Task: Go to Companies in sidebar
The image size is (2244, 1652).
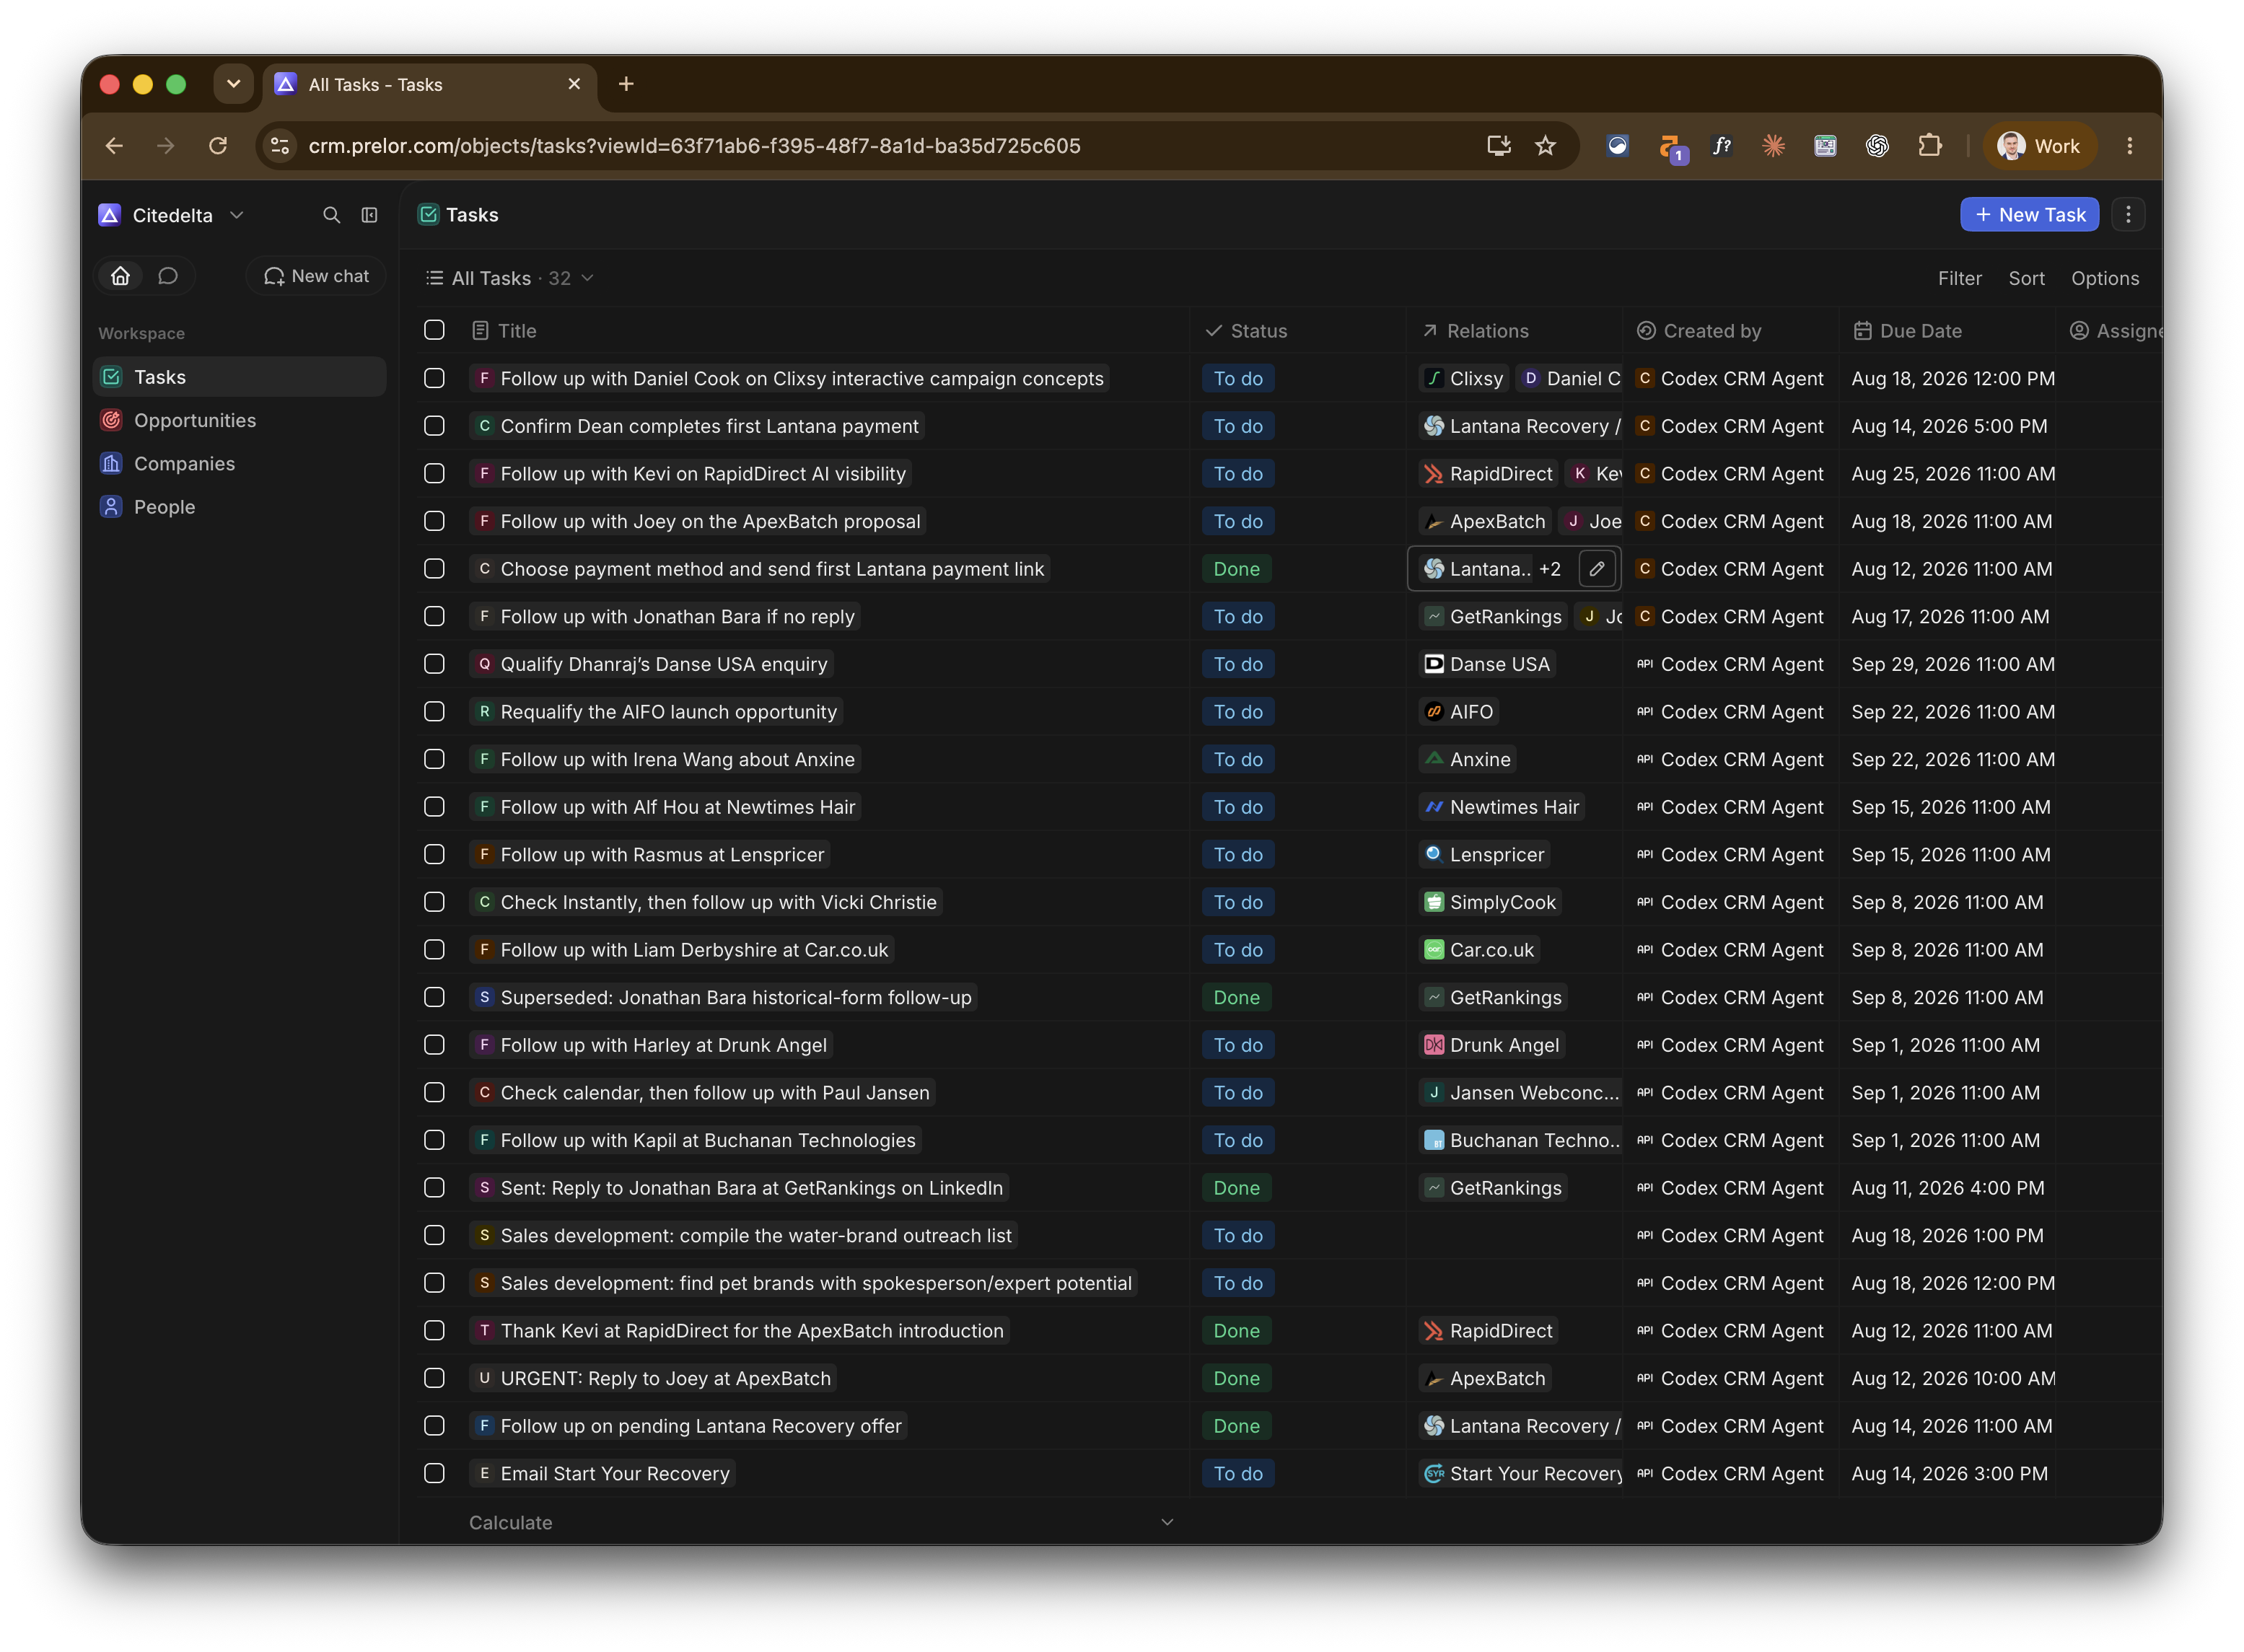Action: point(240,464)
